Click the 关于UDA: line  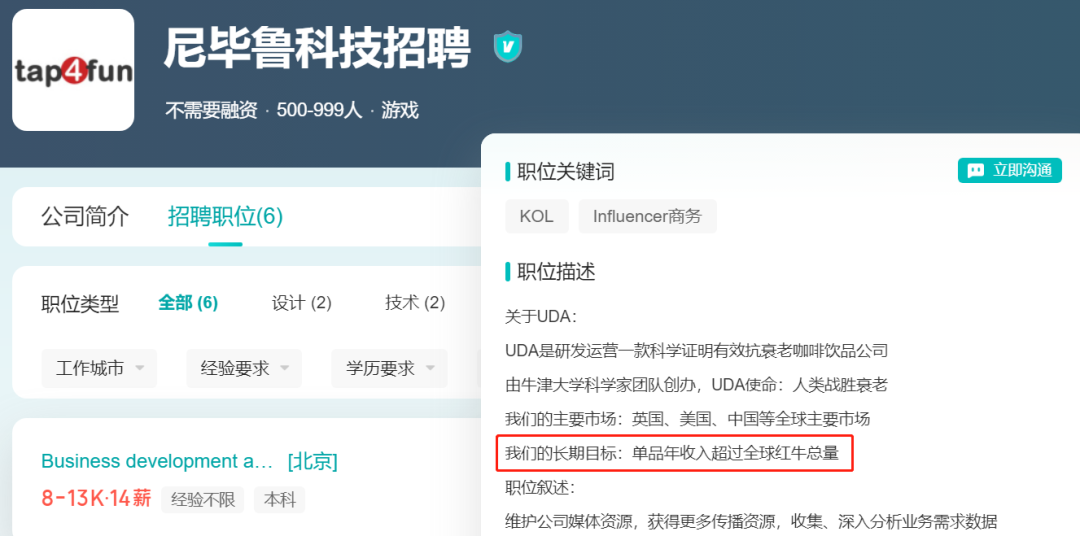click(x=541, y=316)
